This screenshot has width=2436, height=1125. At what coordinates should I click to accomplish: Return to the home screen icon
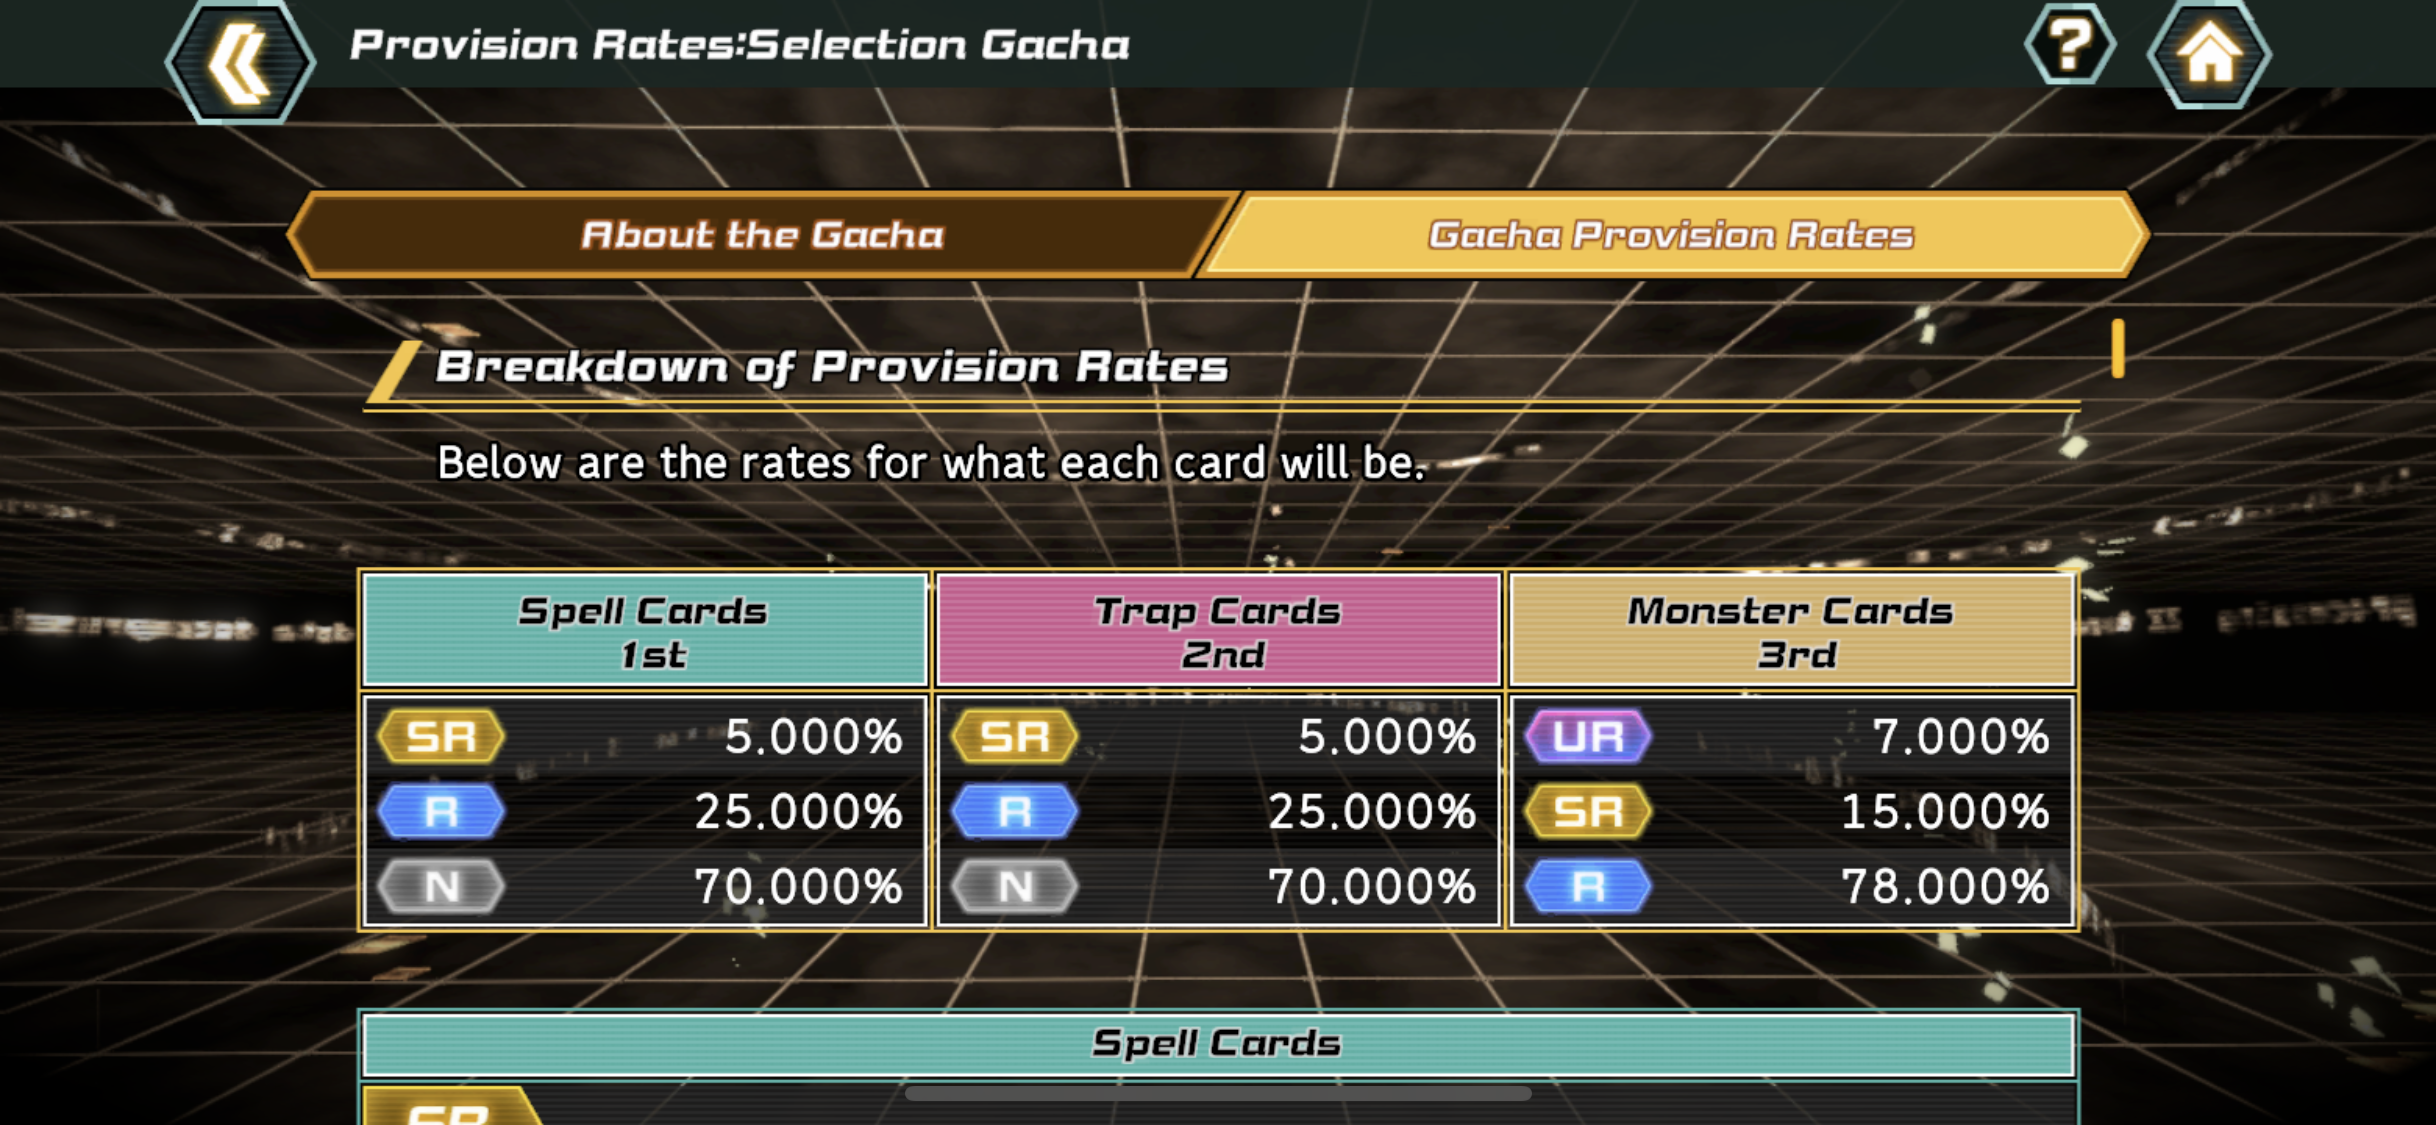[x=2209, y=55]
